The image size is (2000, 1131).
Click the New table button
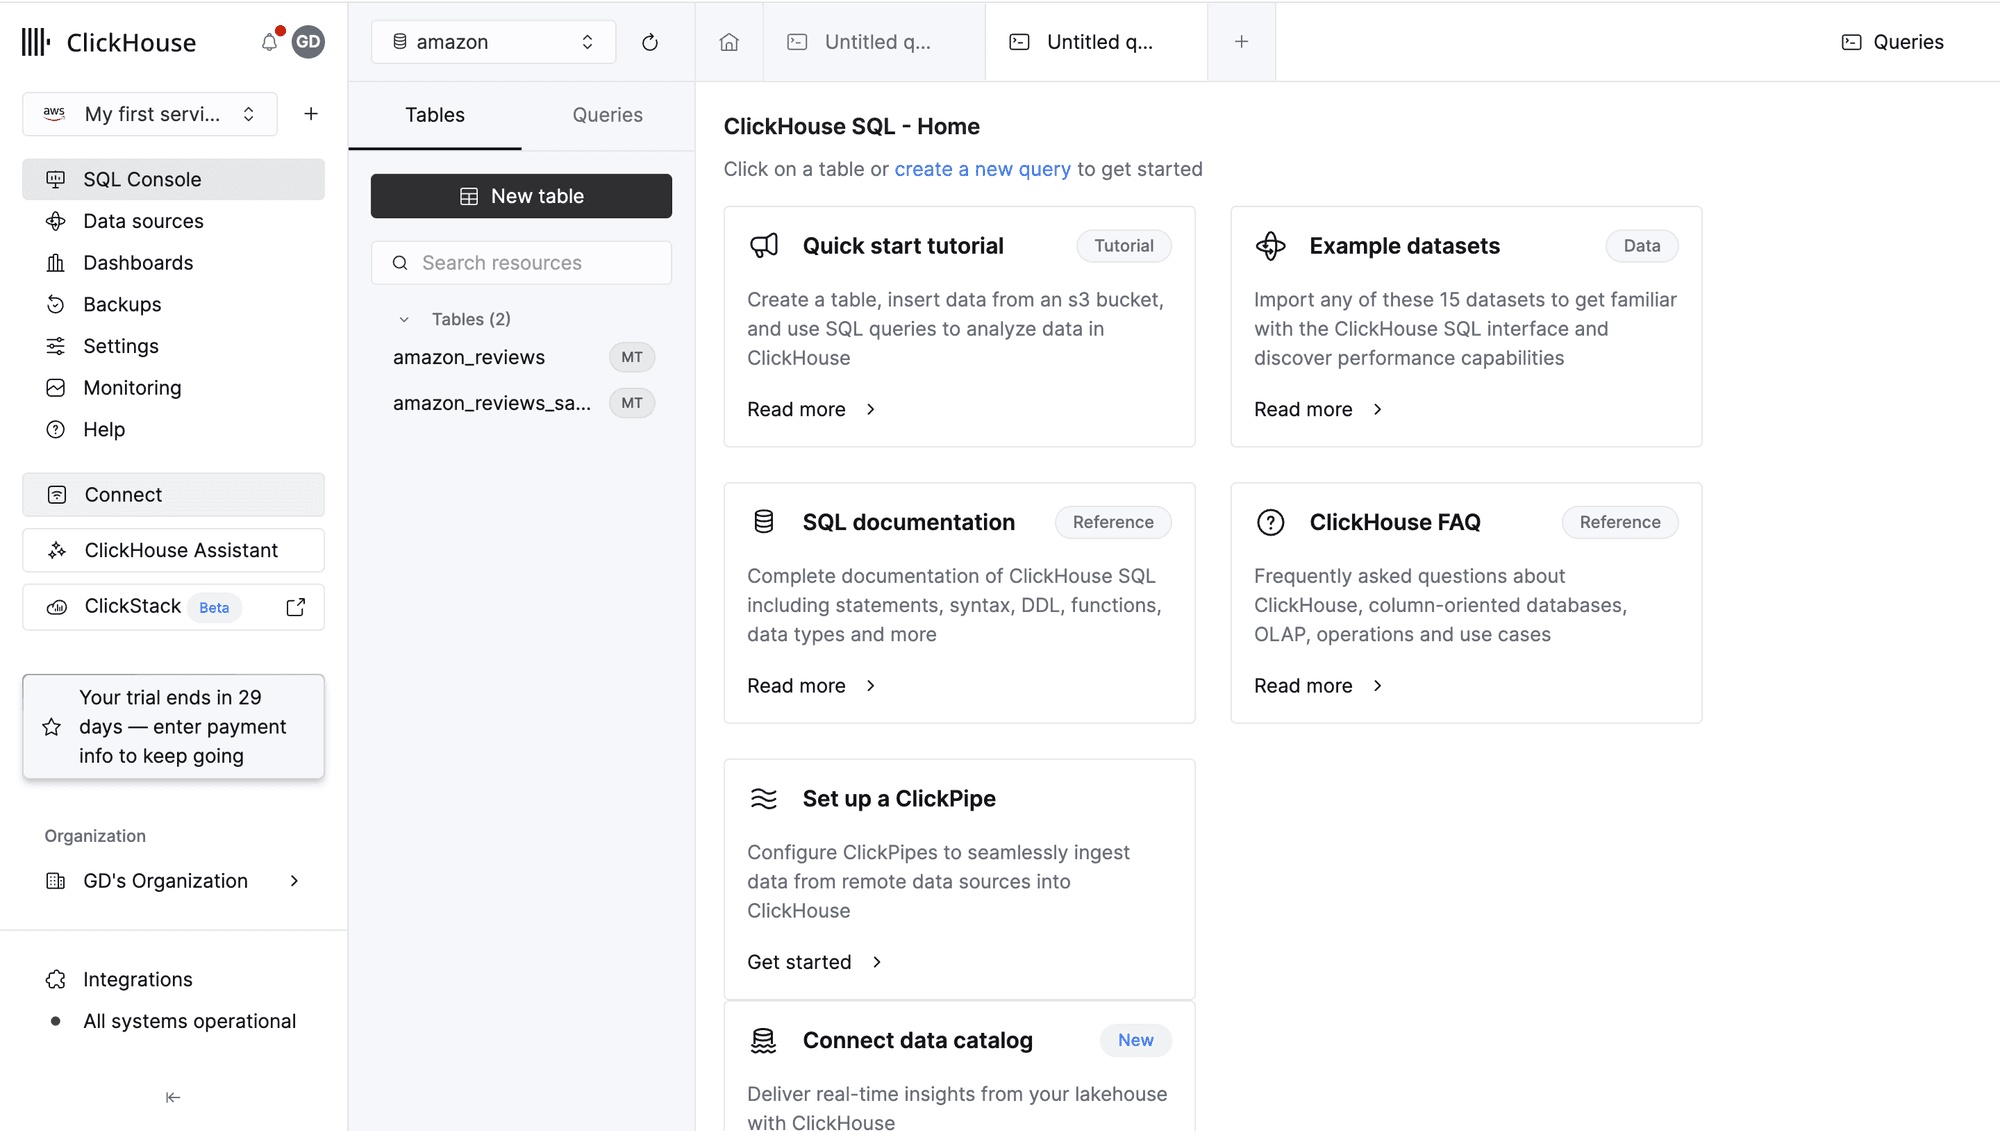[x=521, y=196]
